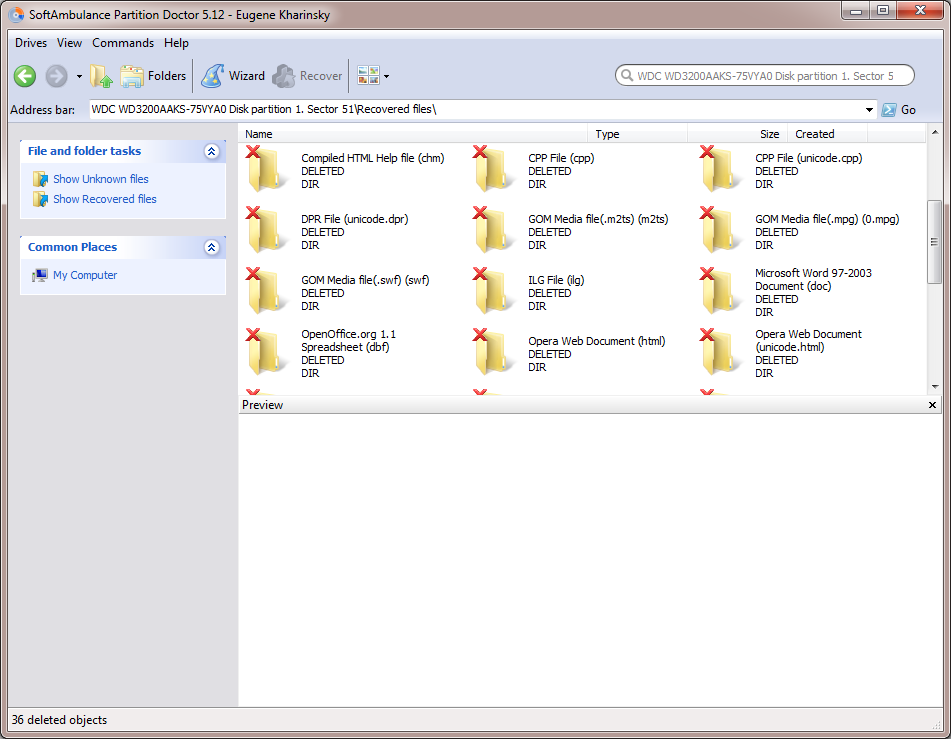Click Show Recovered files link
951x739 pixels.
104,199
